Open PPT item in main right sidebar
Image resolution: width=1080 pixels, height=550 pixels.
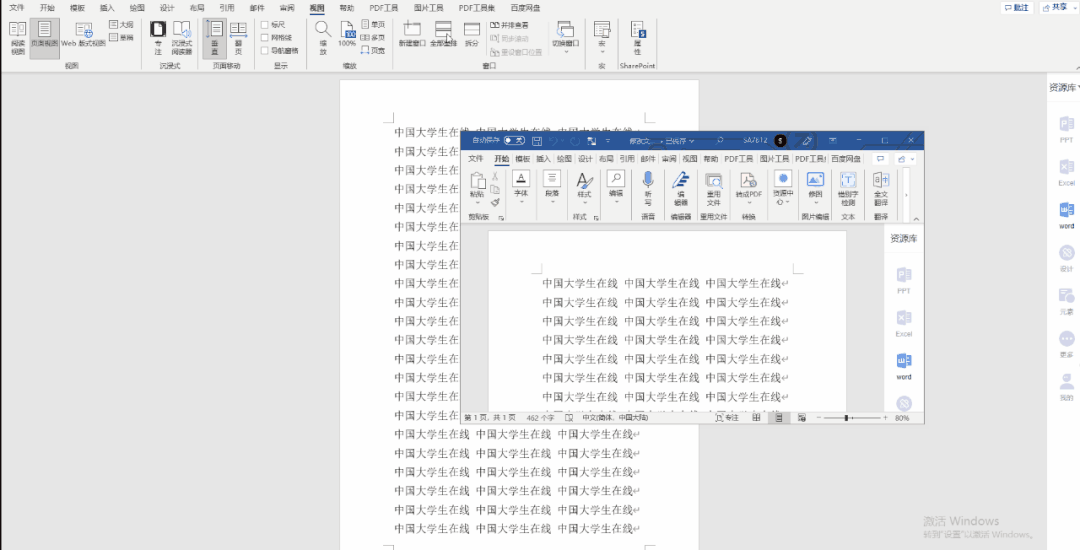click(x=1066, y=129)
